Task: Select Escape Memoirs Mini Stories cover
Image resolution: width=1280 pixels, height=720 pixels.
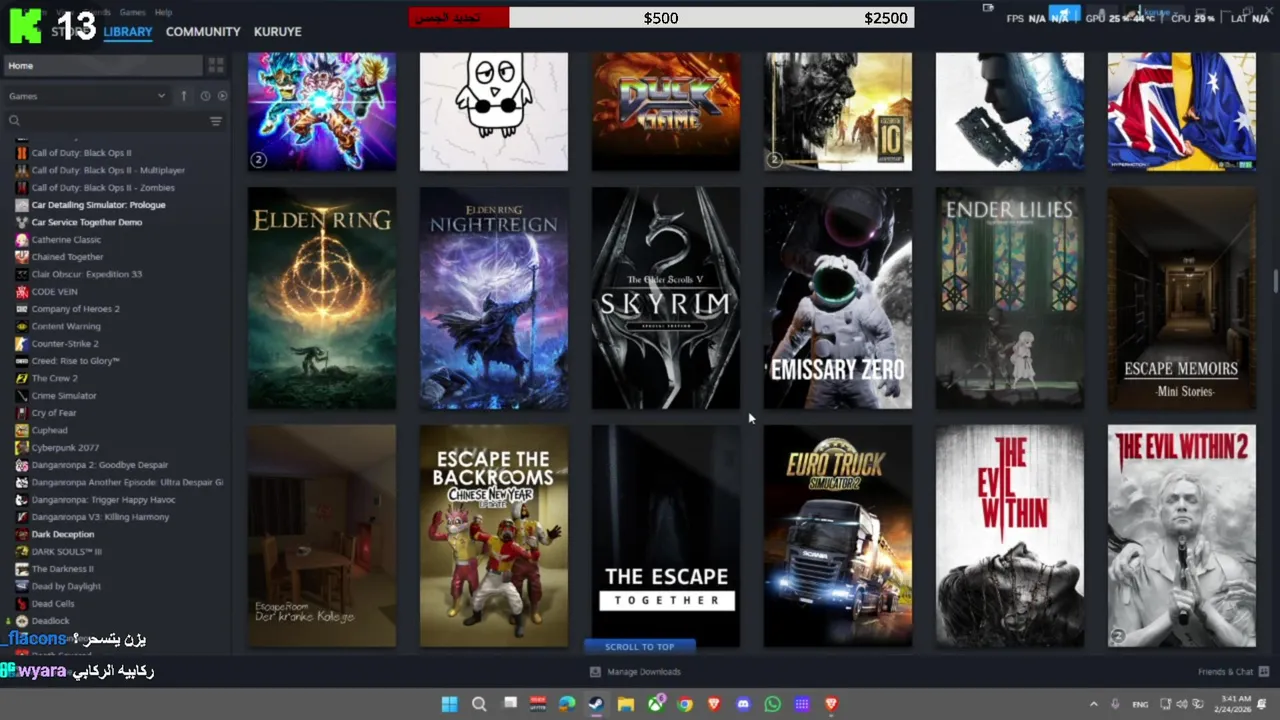Action: coord(1182,298)
